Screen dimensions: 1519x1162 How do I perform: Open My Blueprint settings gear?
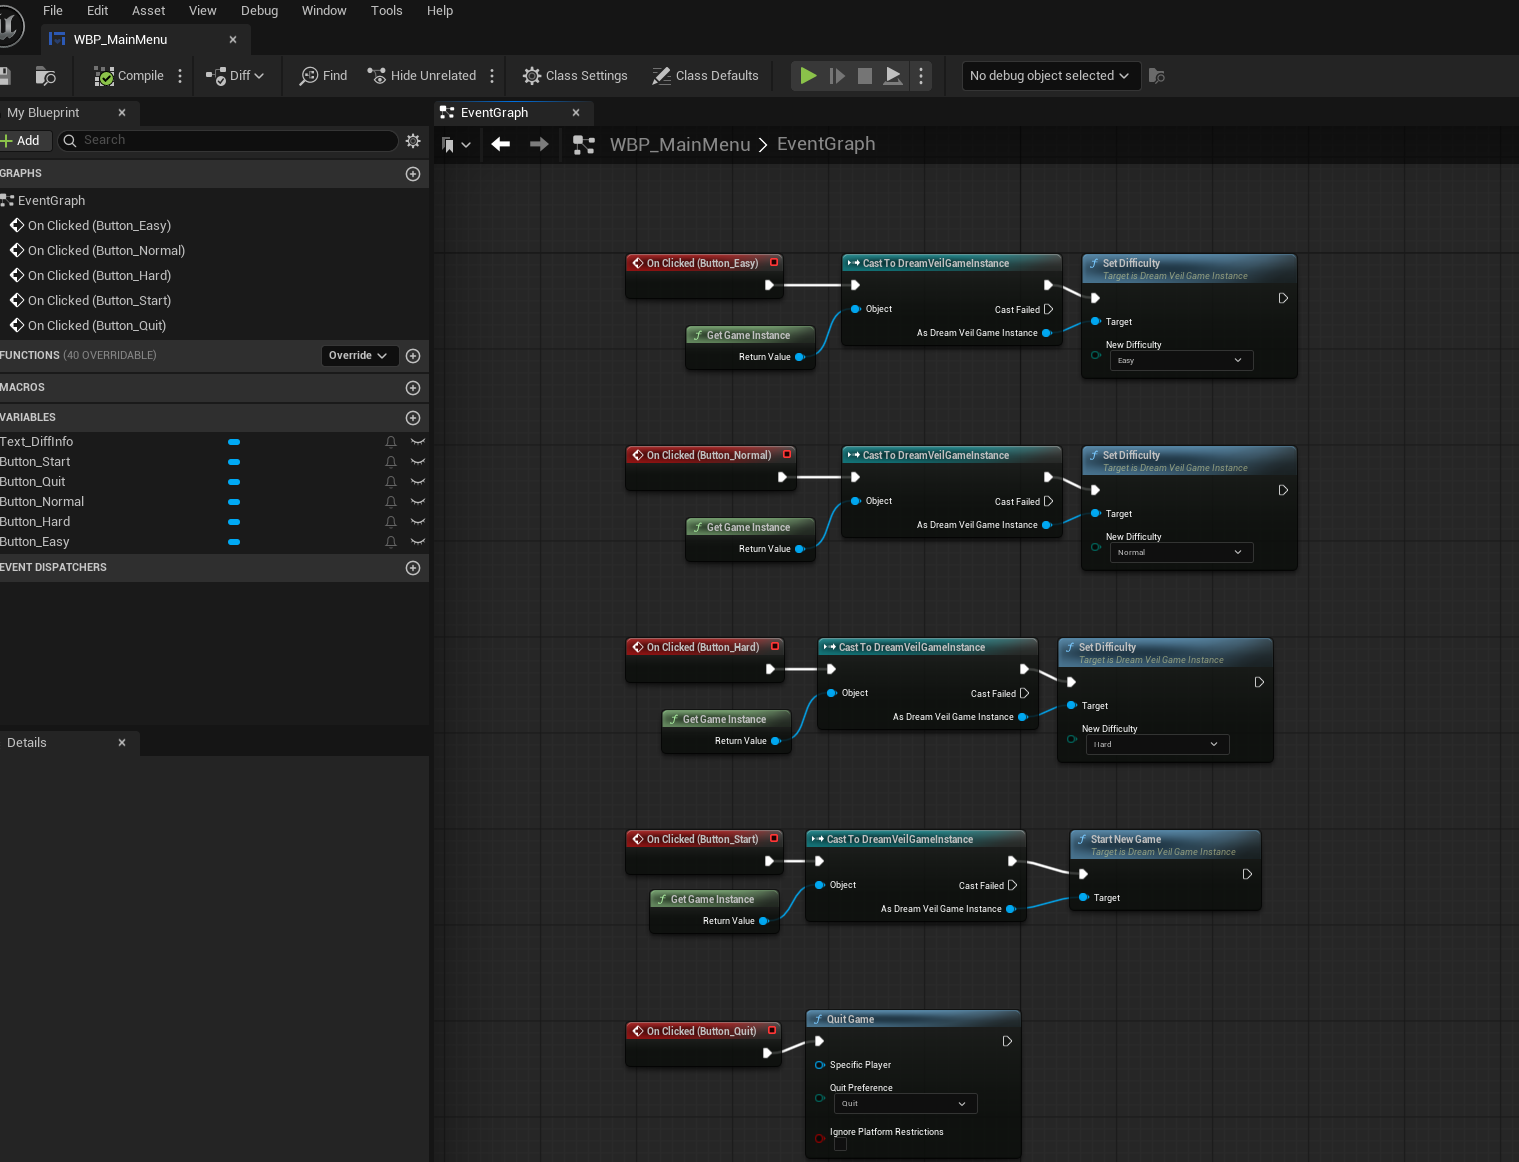(x=413, y=141)
